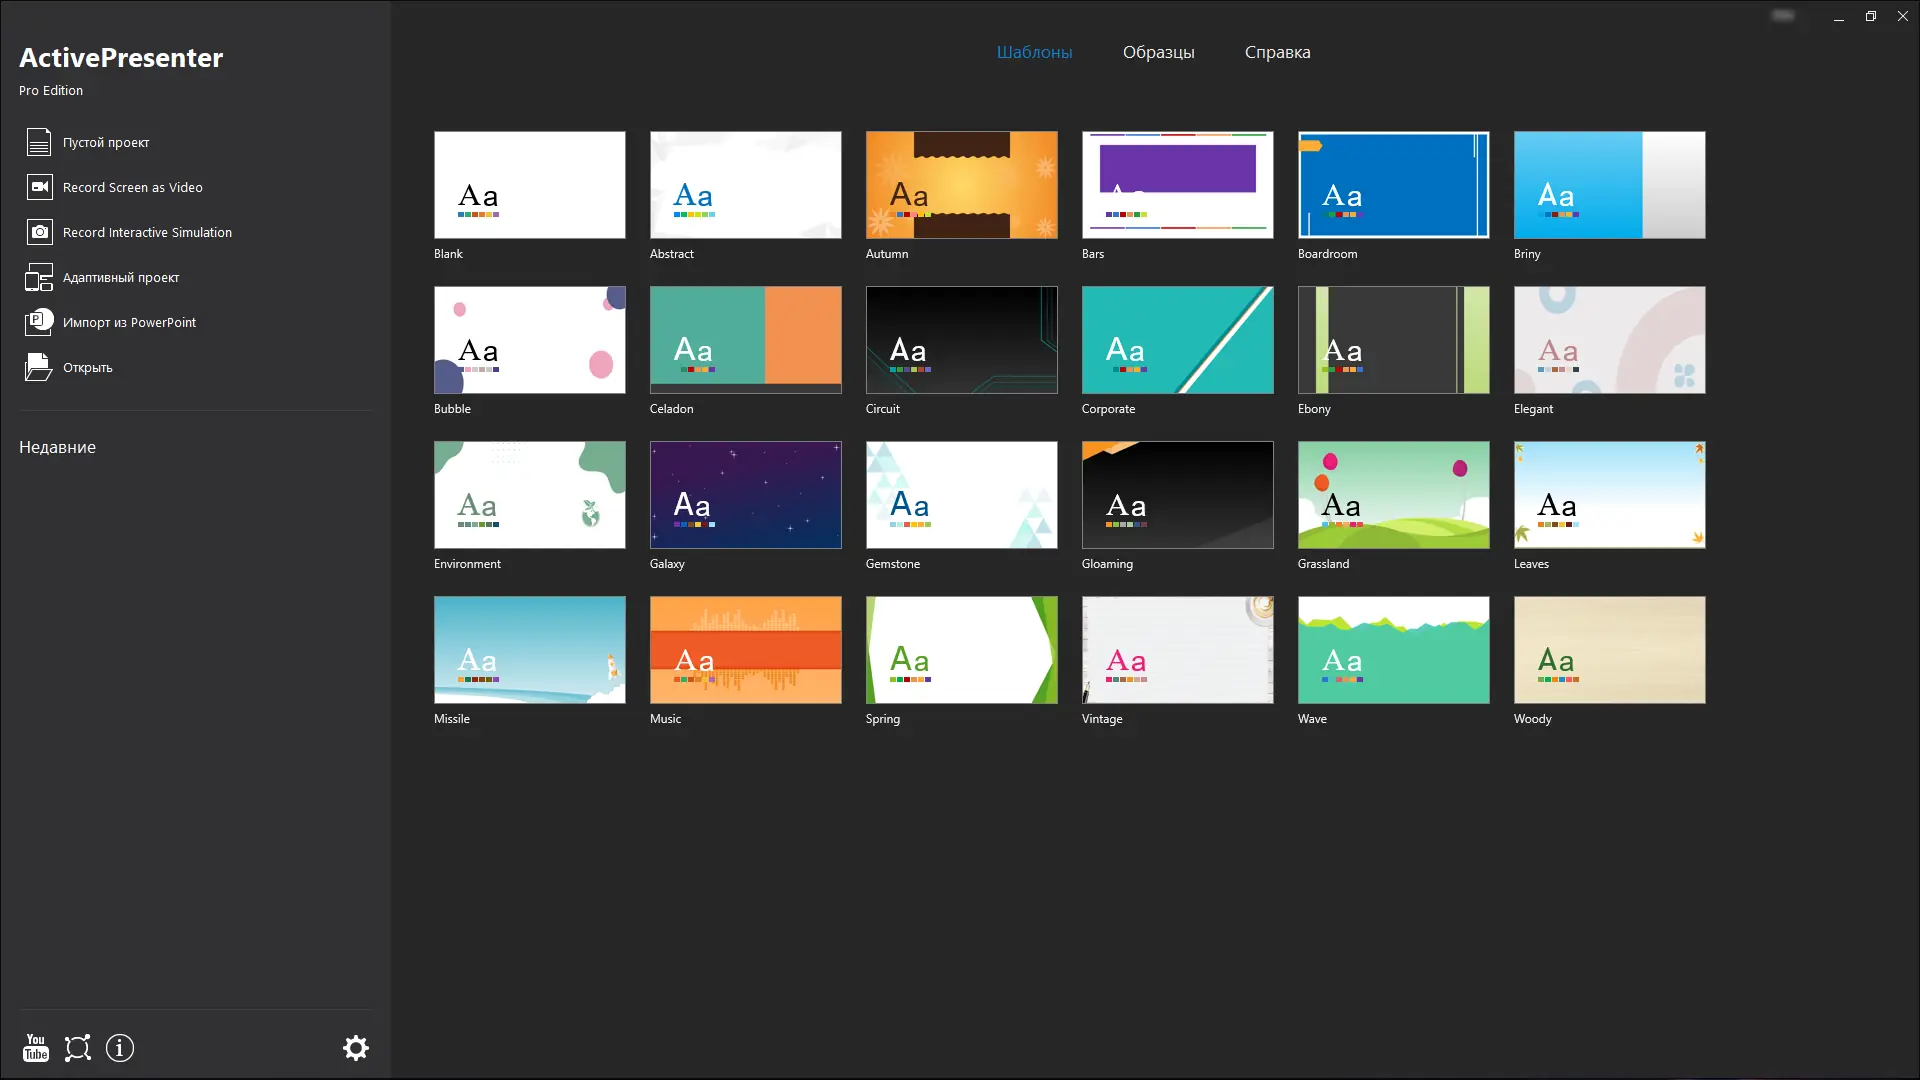
Task: Choose the Boardroom template thumbnail
Action: (1393, 185)
